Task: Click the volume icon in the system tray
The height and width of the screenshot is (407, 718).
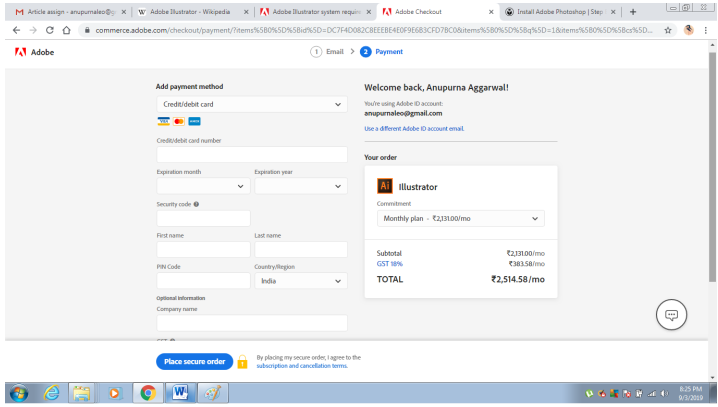Action: click(664, 394)
